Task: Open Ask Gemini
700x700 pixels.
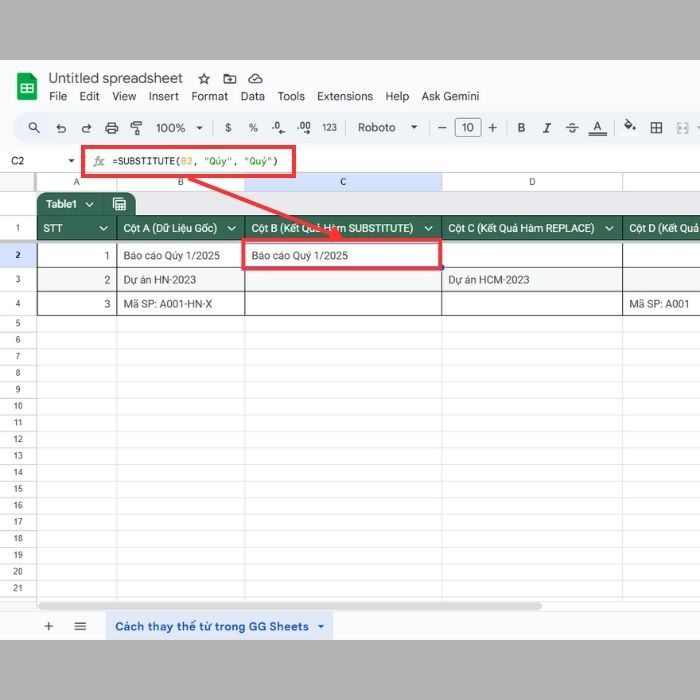Action: coord(450,96)
